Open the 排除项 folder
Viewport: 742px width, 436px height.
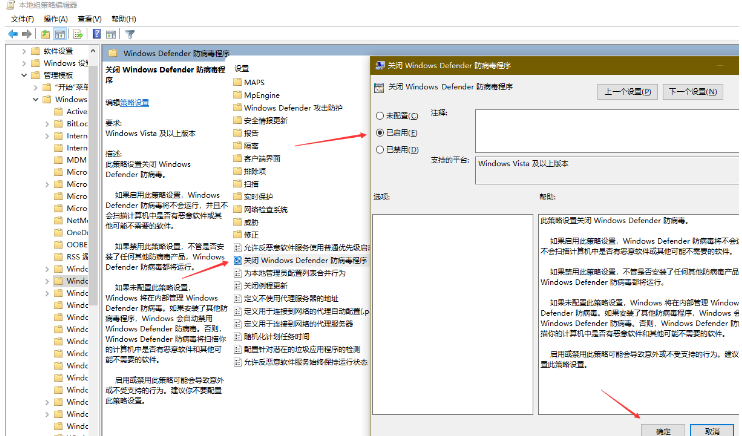[250, 171]
